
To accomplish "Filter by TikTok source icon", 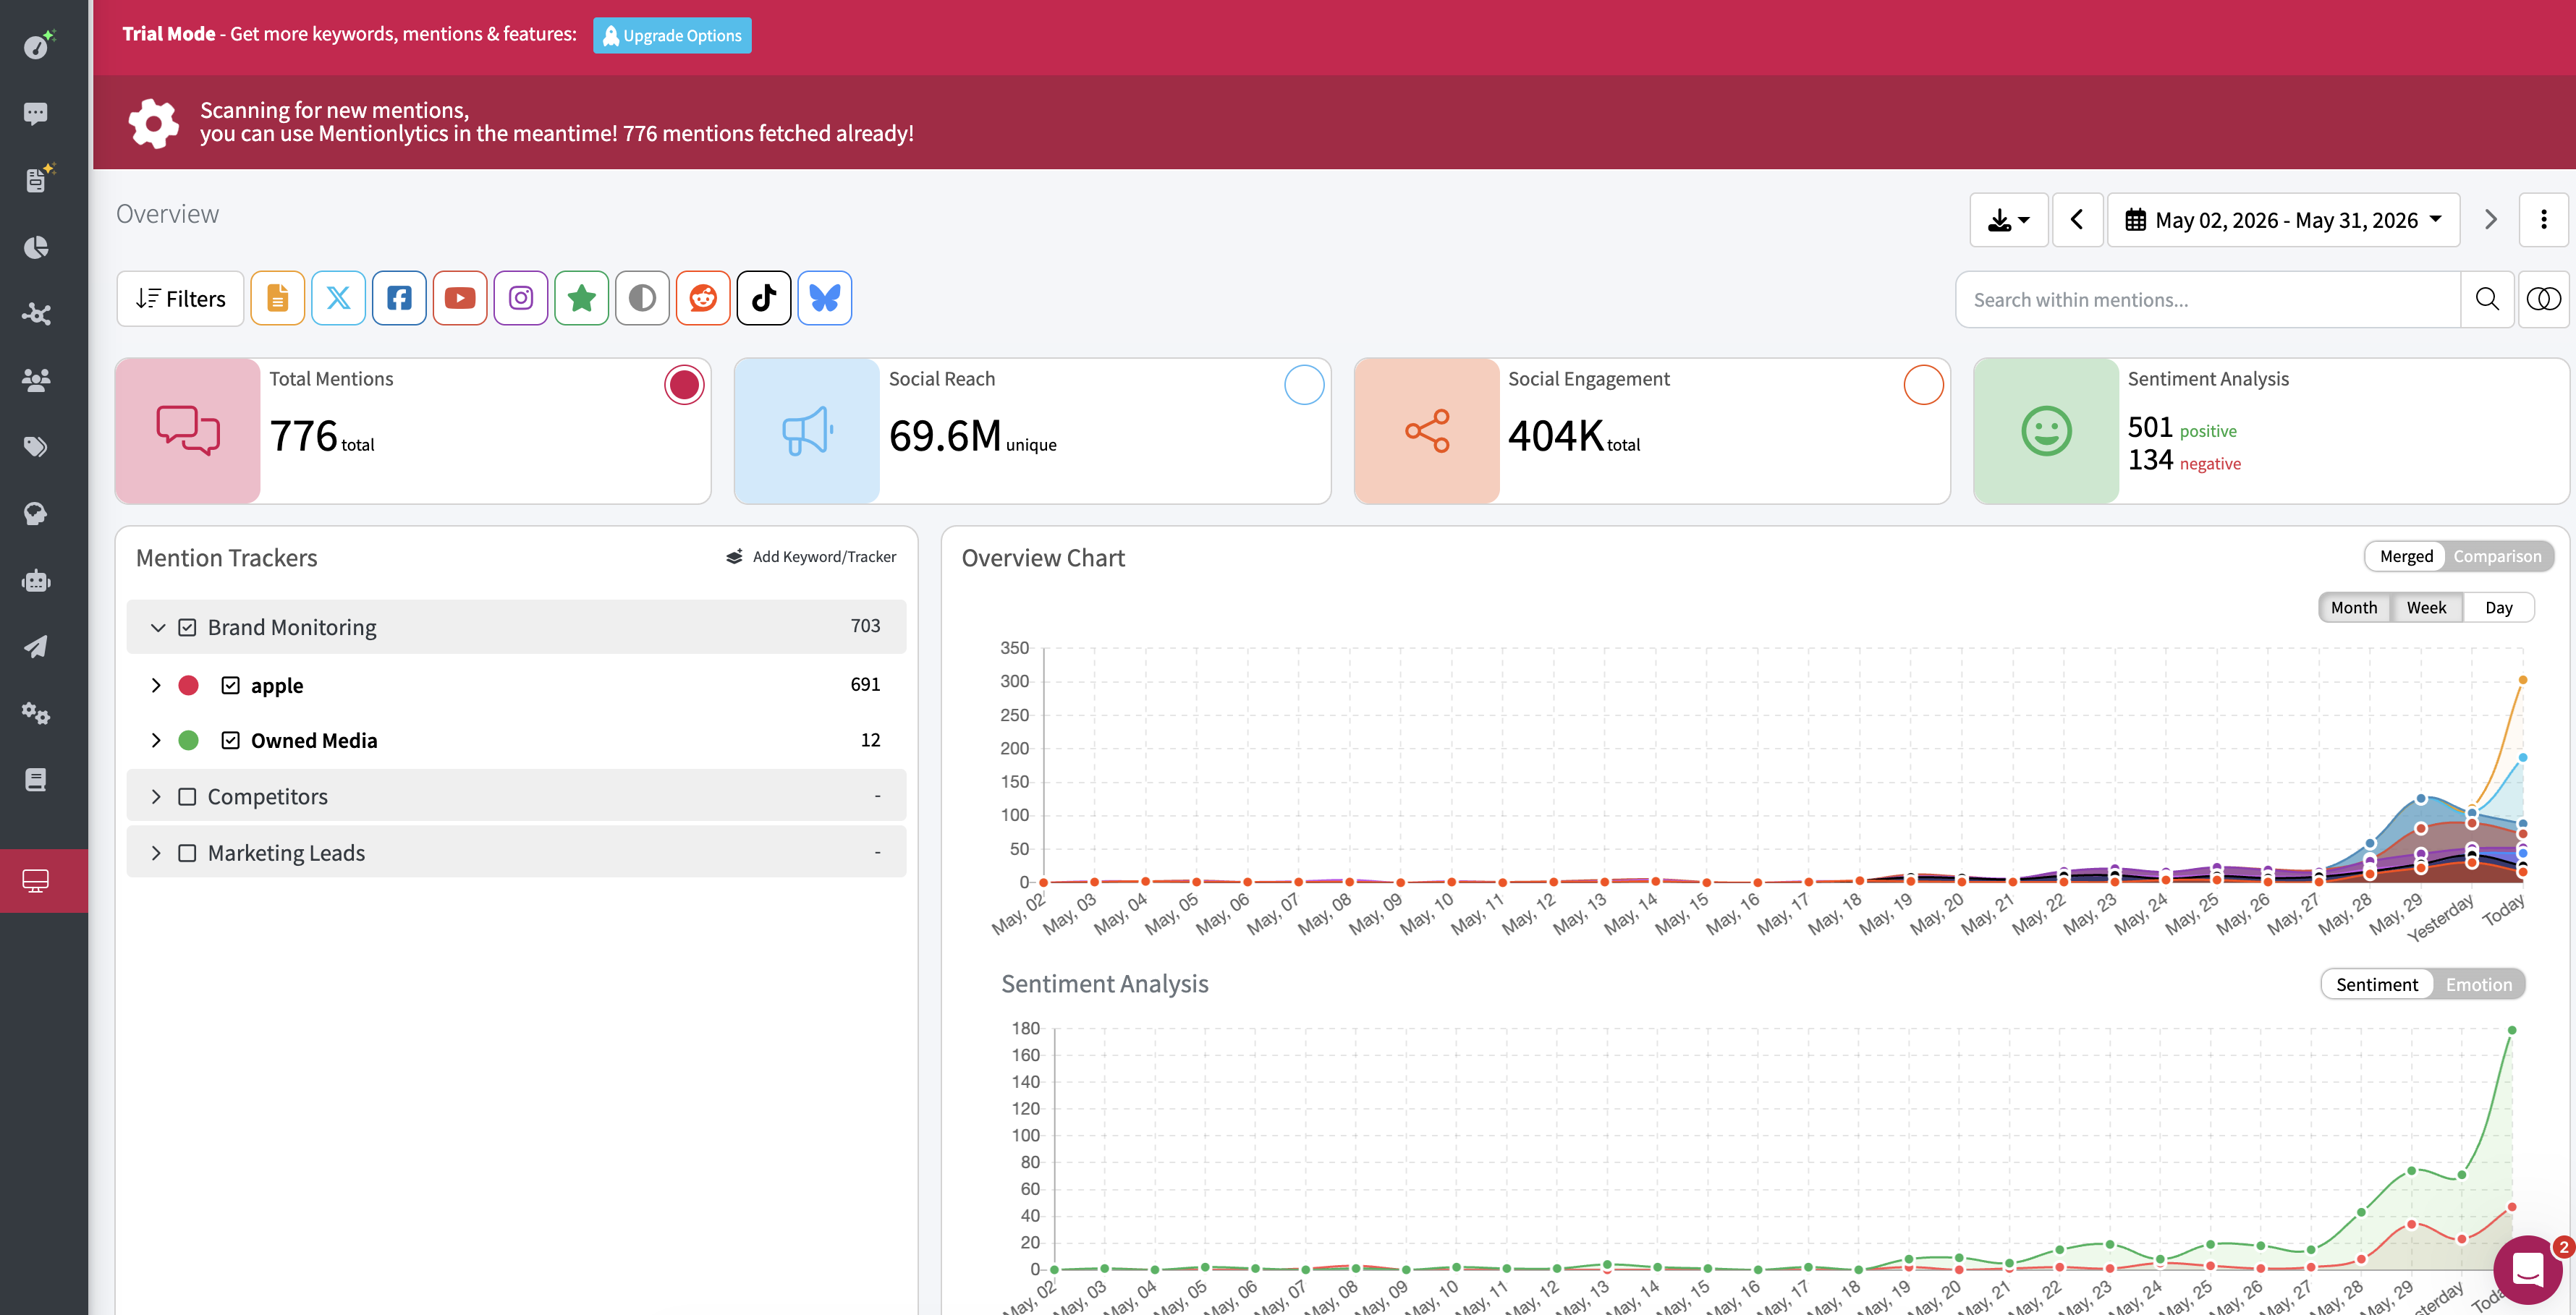I will [764, 298].
